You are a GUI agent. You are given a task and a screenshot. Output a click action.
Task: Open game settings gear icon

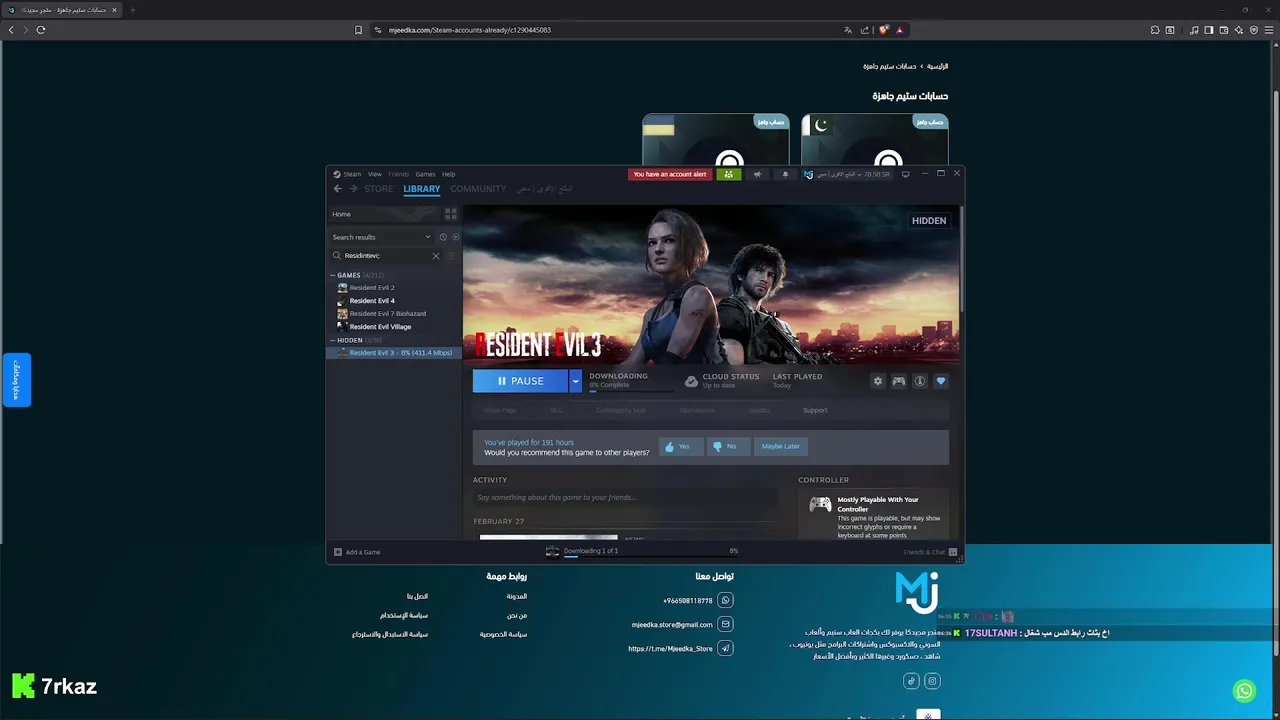coord(878,381)
